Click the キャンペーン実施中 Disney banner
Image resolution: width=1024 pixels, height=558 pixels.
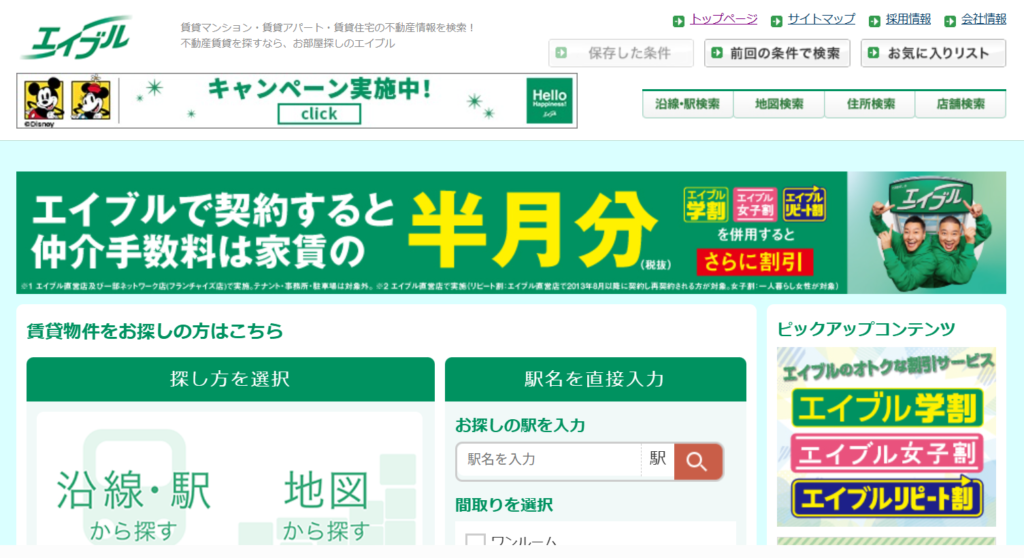(297, 101)
